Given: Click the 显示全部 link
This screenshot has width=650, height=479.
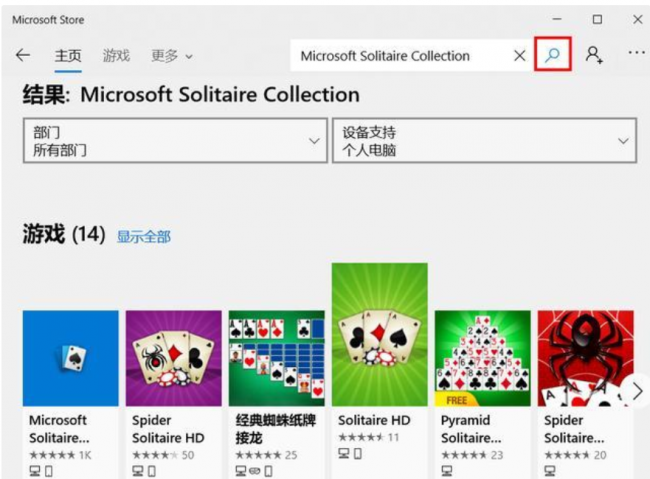Looking at the screenshot, I should click(144, 237).
